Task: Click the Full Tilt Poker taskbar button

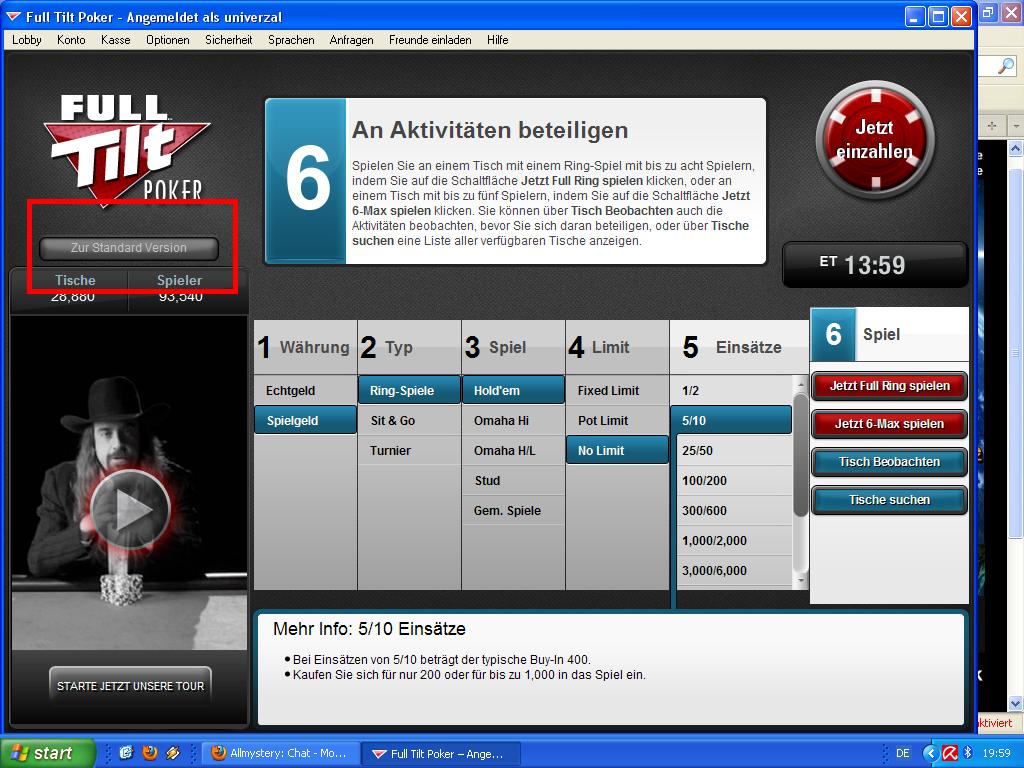Action: [441, 754]
